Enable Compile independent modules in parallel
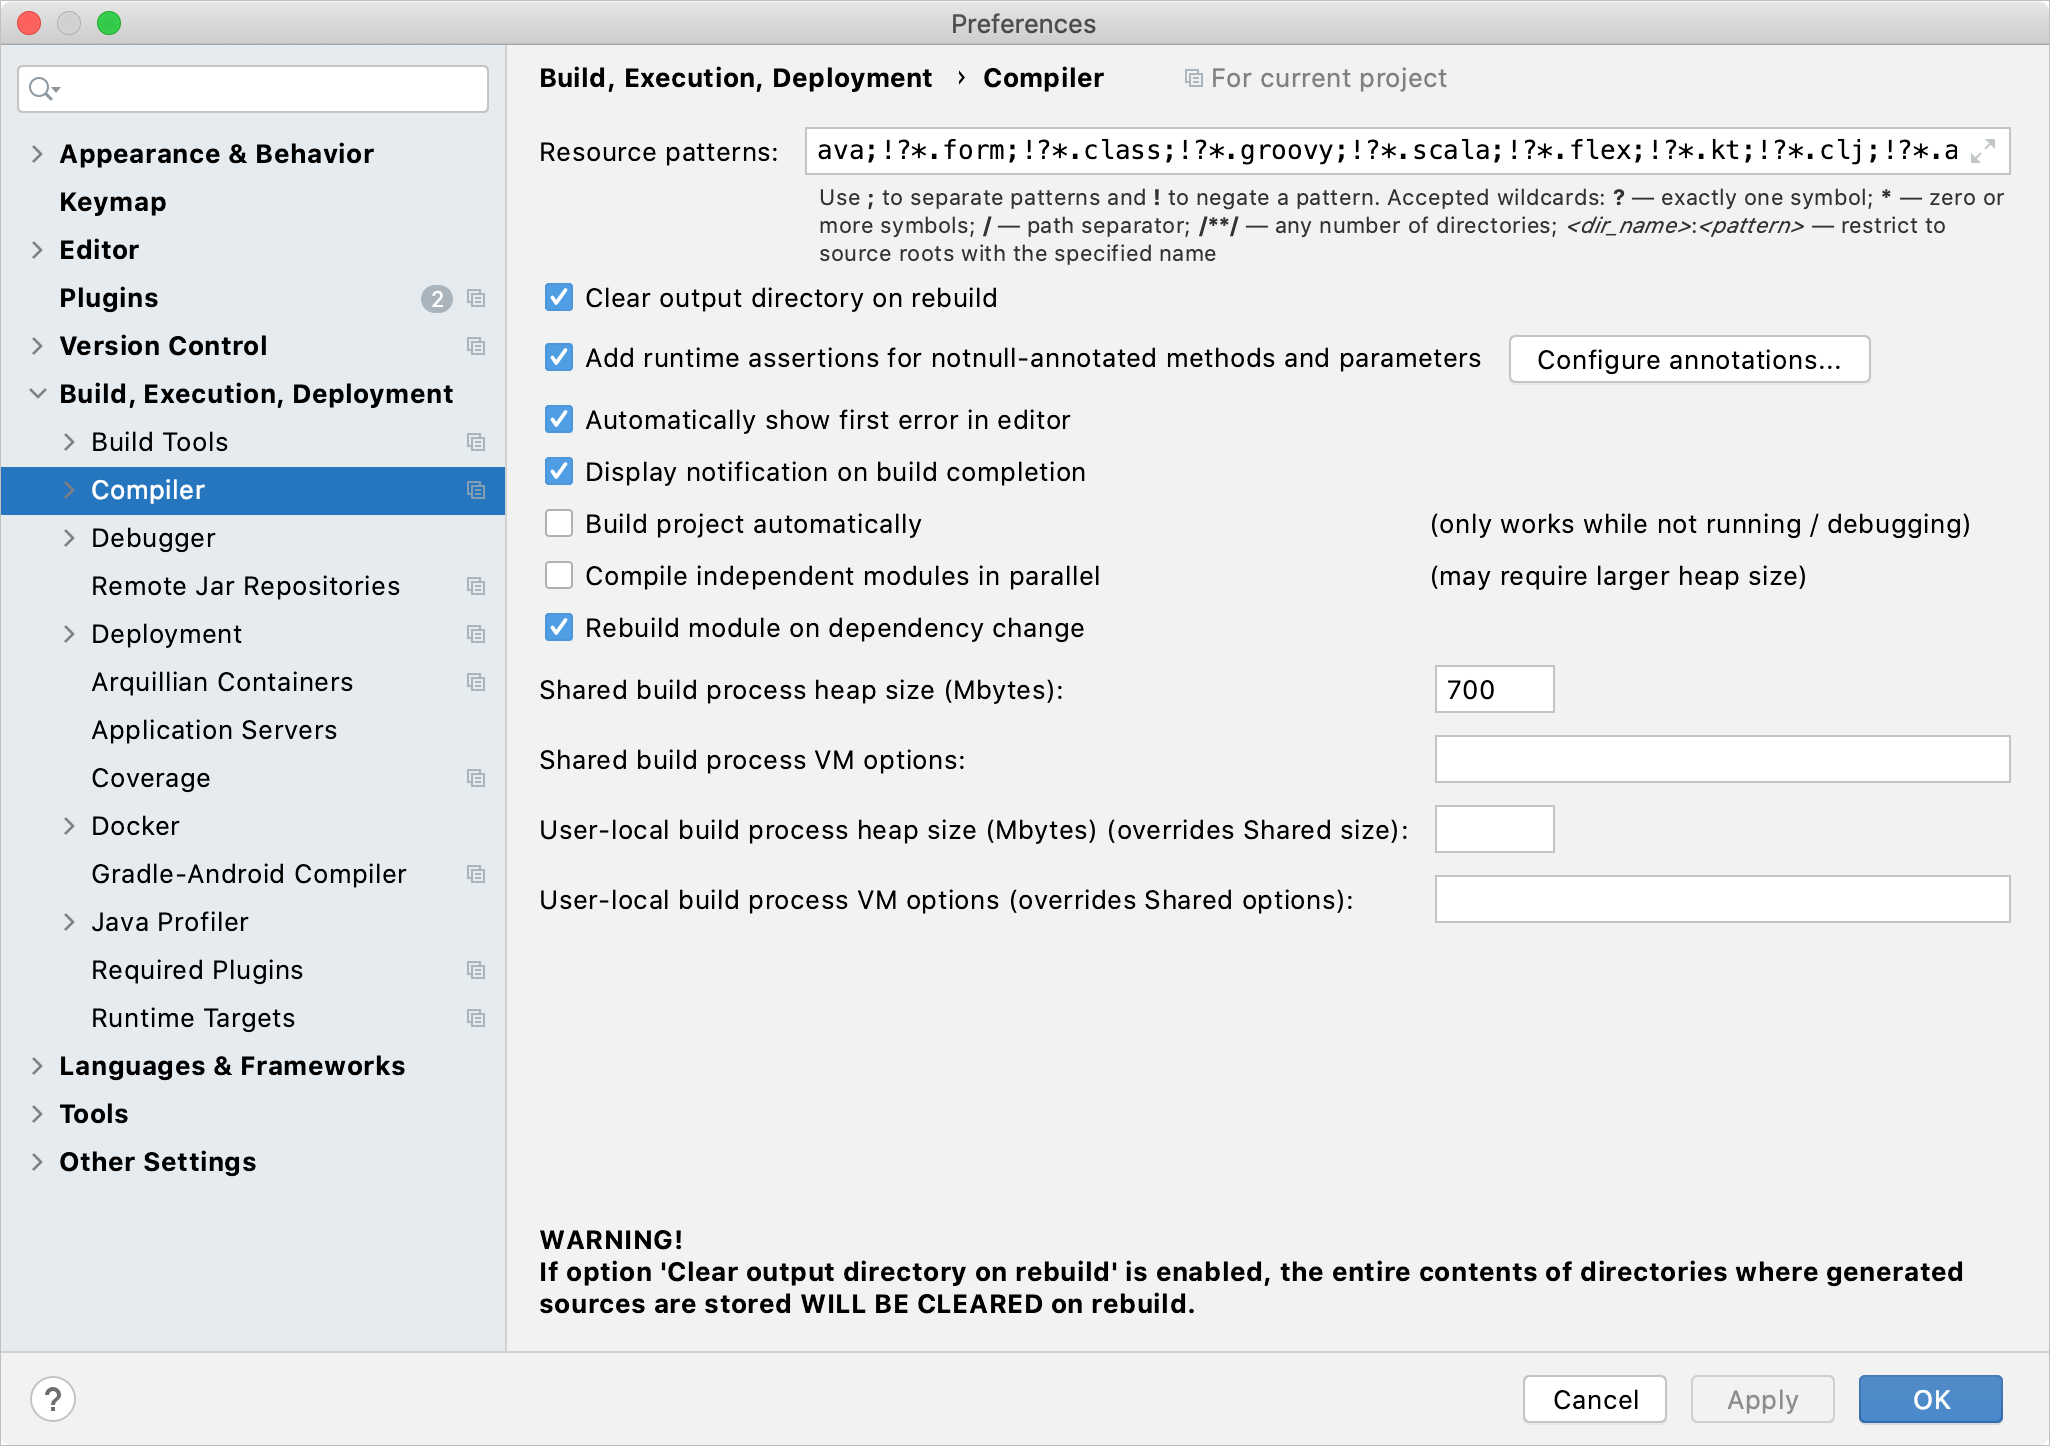2050x1446 pixels. pos(559,576)
